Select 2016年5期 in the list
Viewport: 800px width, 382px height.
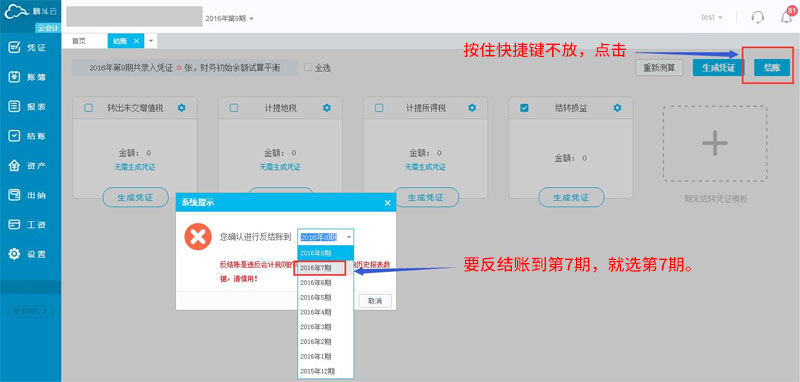tap(326, 297)
